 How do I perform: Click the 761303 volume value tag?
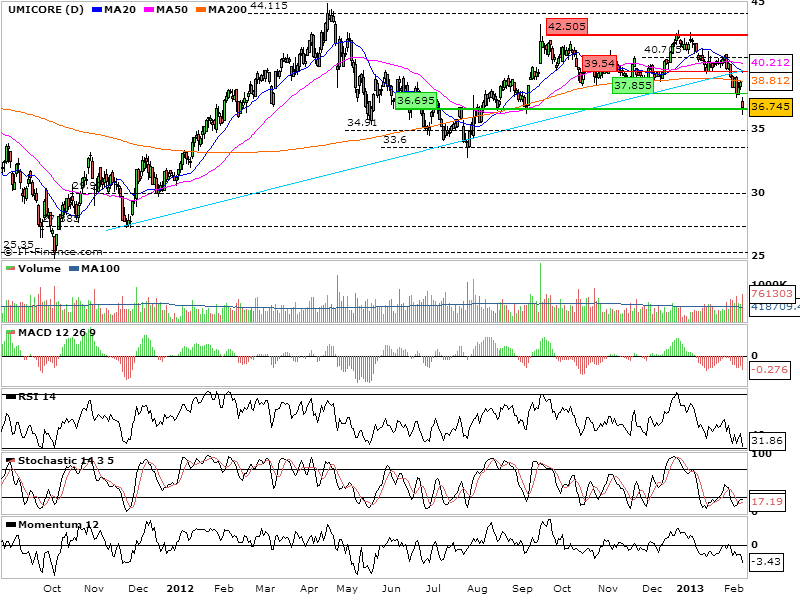click(771, 293)
